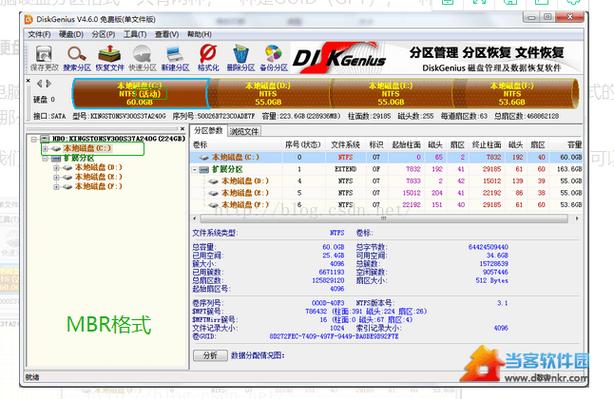
Task: Collapse the HD0 KINGSTON disk tree node
Action: 34,139
